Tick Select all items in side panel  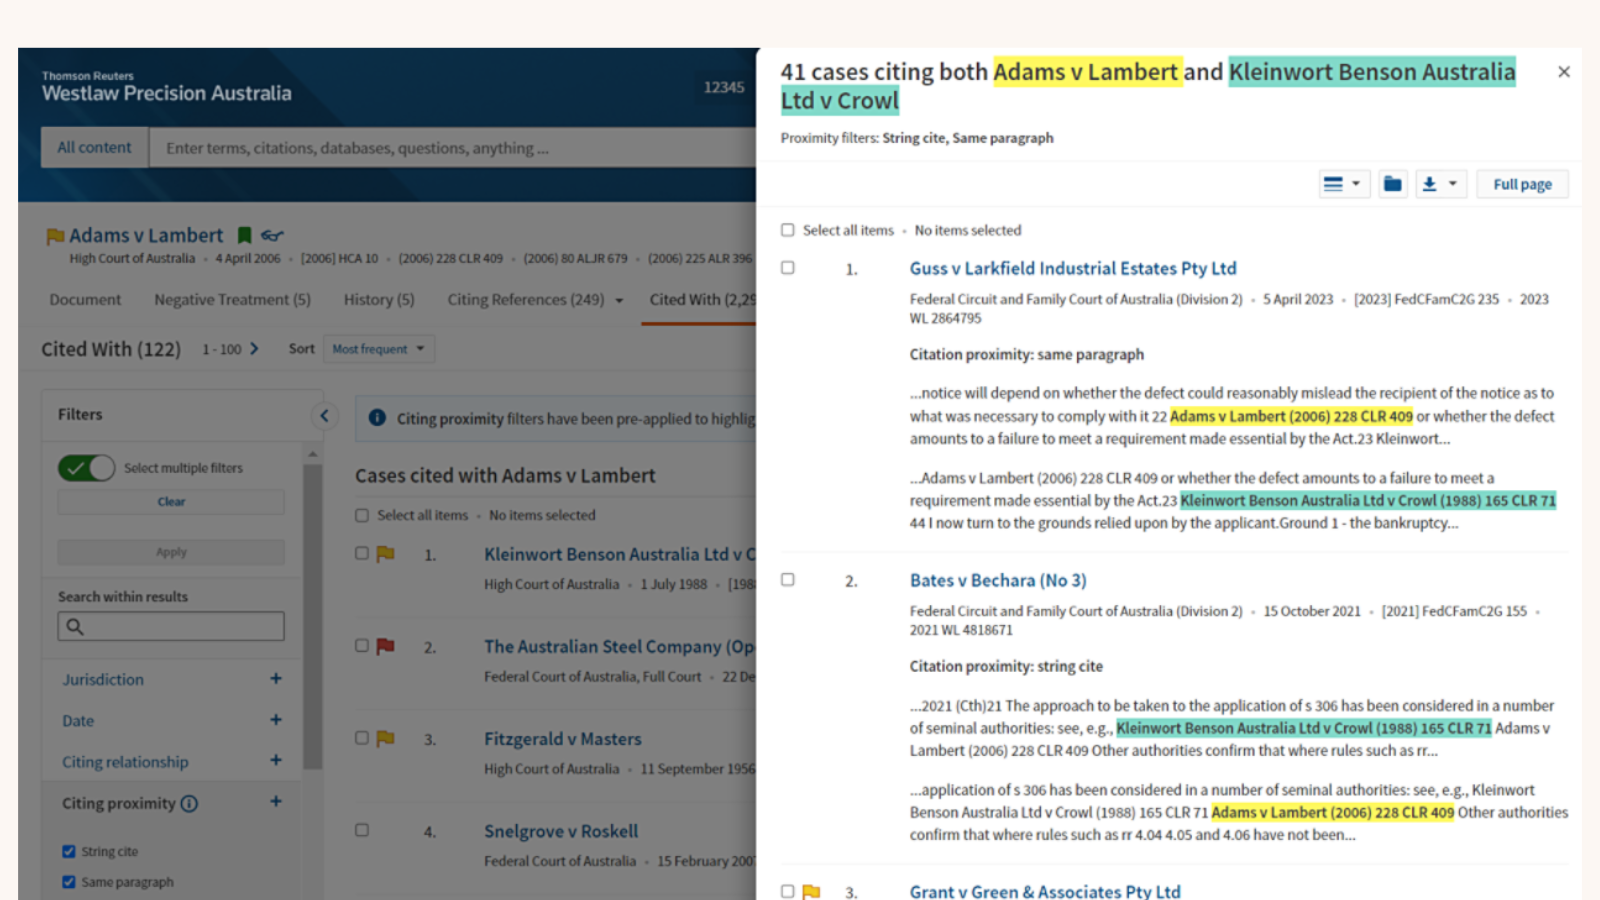[x=788, y=230]
